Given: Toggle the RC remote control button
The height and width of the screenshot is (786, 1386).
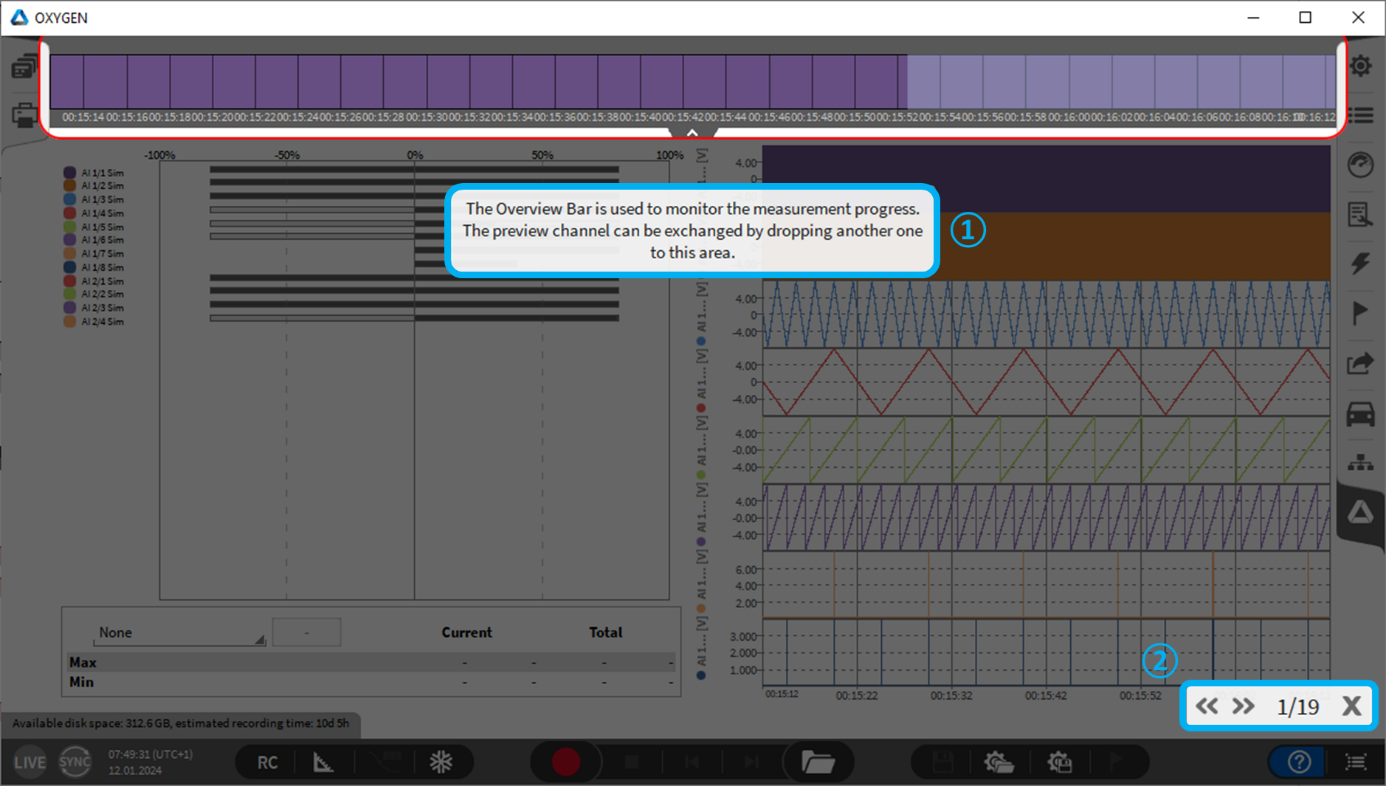Looking at the screenshot, I should 267,762.
